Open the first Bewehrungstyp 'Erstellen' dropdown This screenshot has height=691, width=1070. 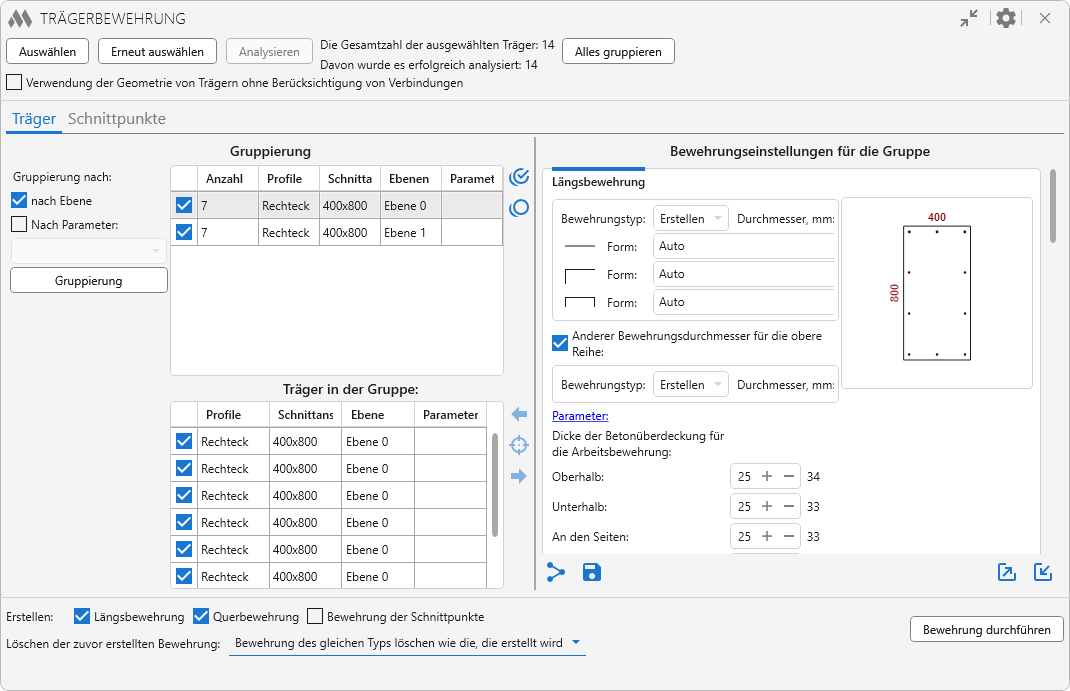pos(691,218)
